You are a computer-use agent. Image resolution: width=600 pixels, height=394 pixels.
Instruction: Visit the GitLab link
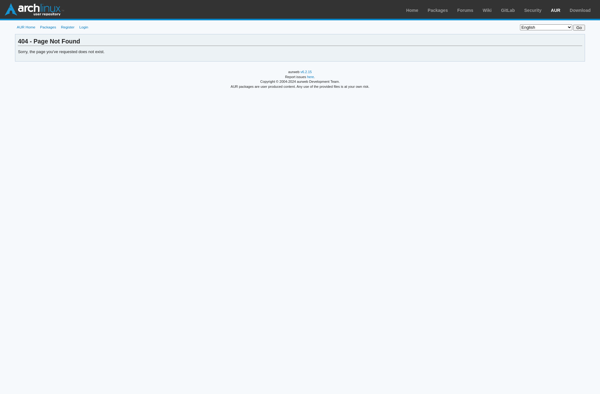508,10
